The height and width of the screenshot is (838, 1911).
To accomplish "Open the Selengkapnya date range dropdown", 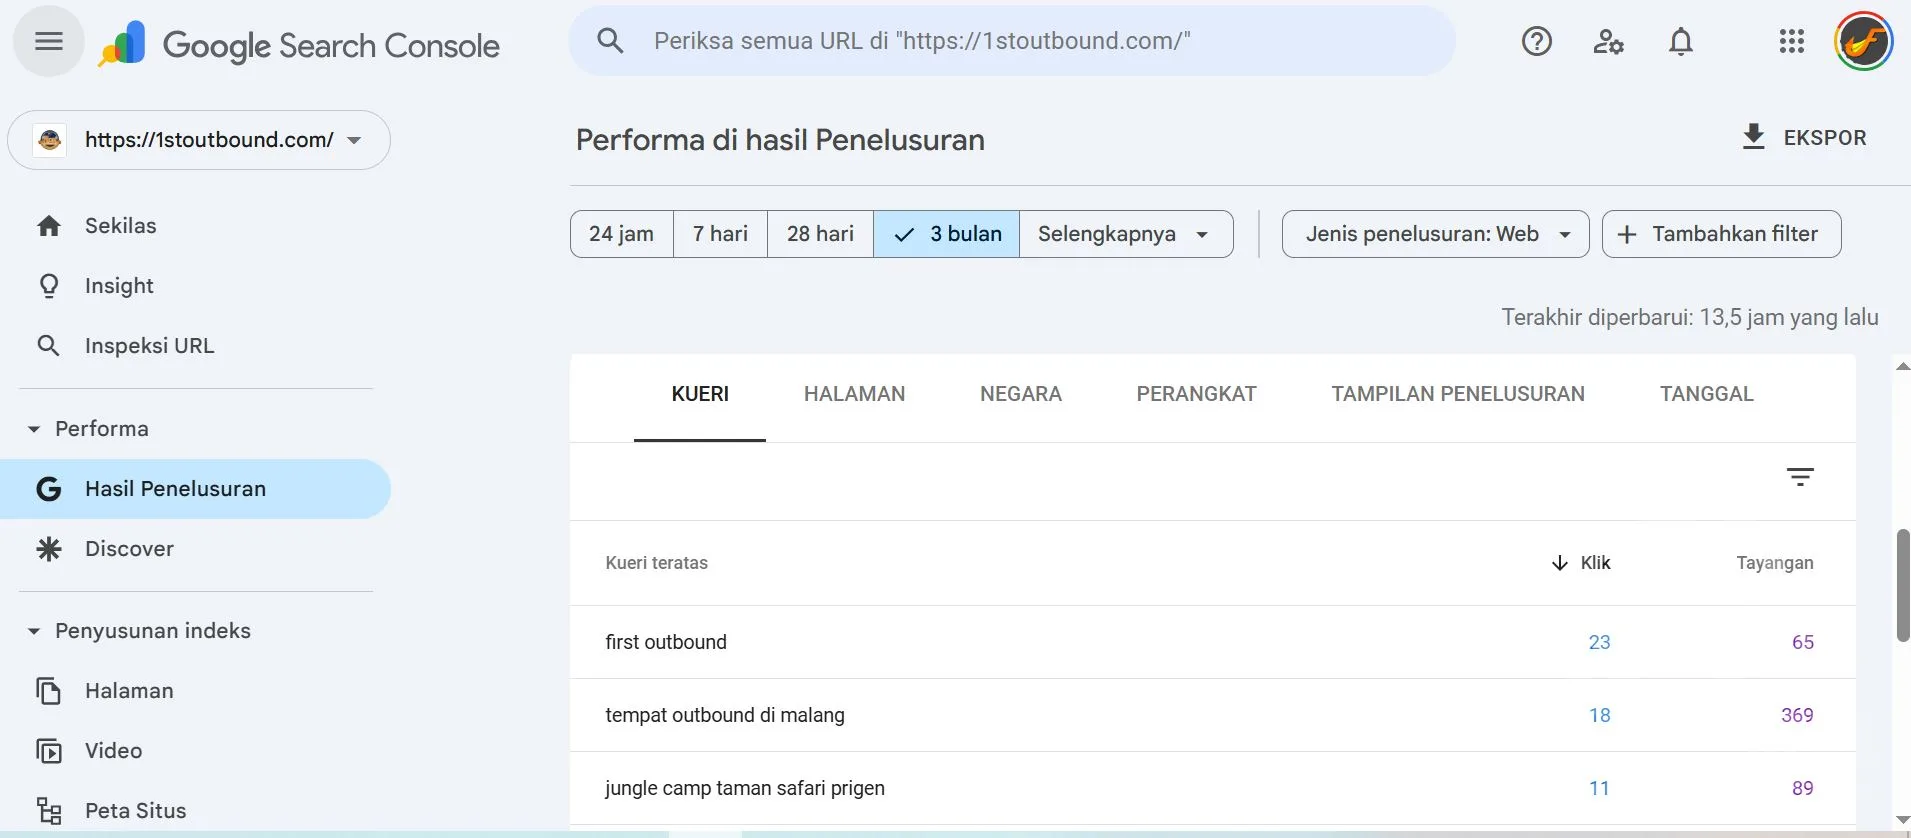I will [x=1126, y=234].
